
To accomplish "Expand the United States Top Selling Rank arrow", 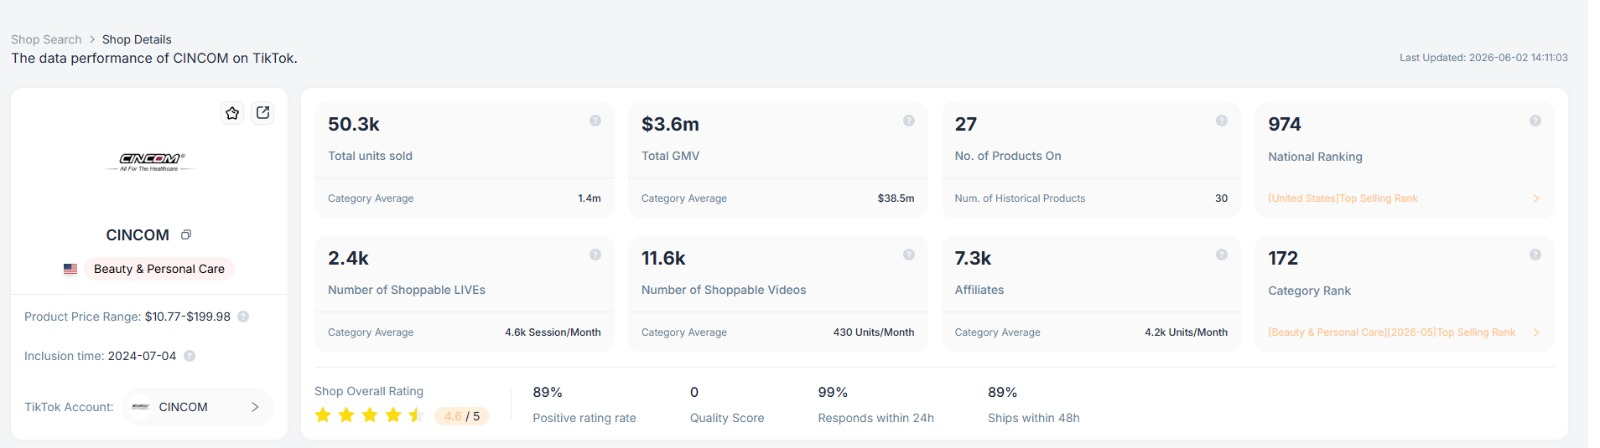I will (1536, 199).
